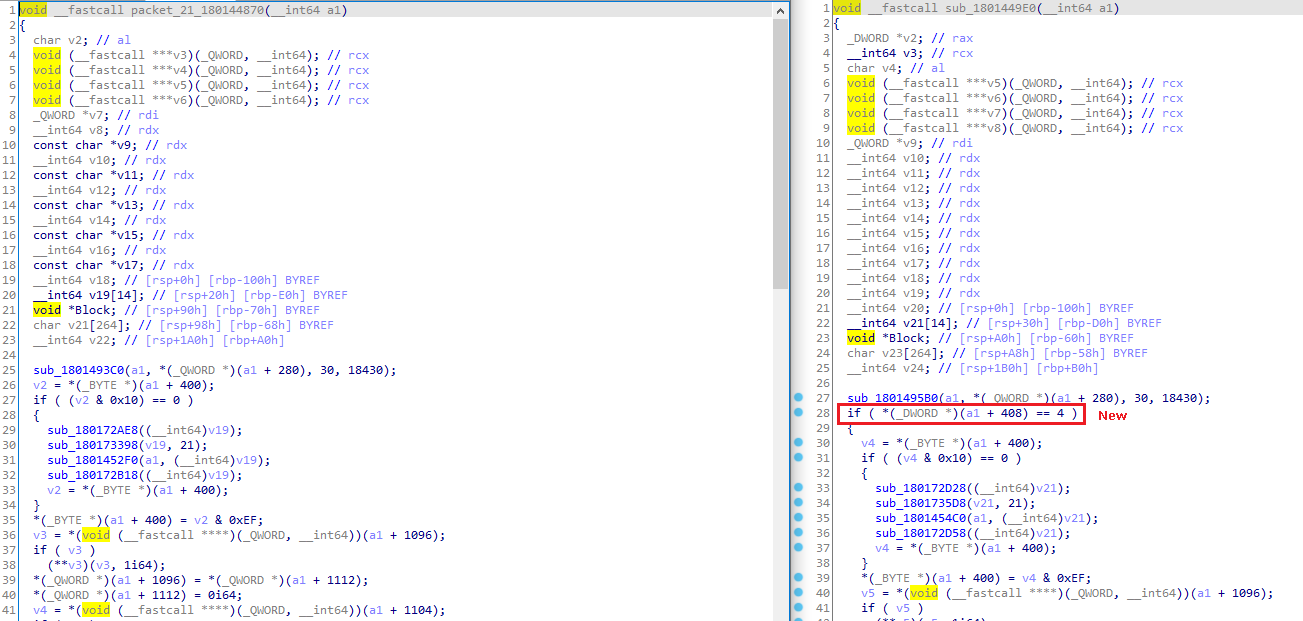Toggle breakpoint dot at right-pane line 39
1303x621 pixels.
pos(798,578)
